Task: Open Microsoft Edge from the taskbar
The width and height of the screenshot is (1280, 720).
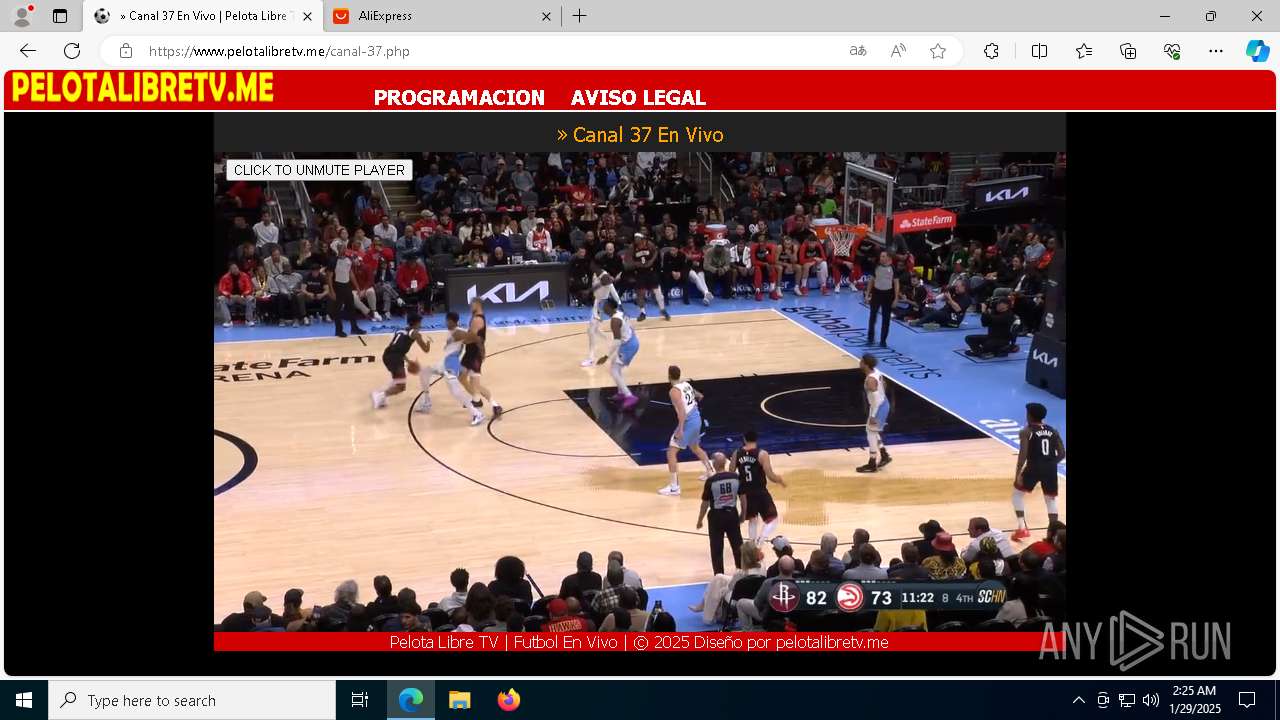Action: click(x=411, y=700)
